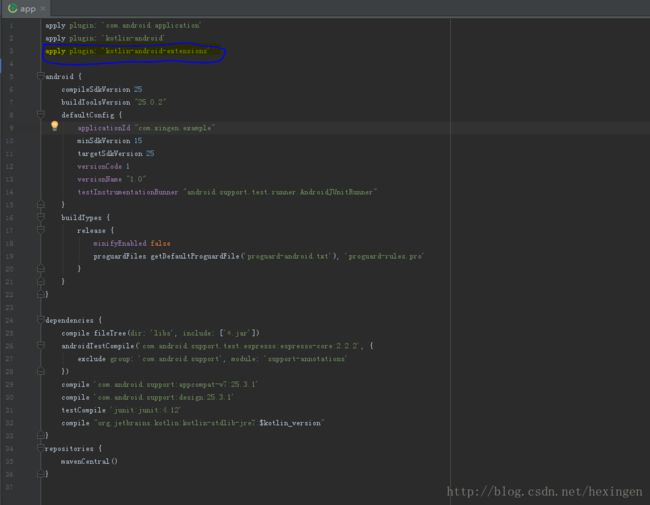Click the testInstrumentationRunner line
Screen dimensions: 650x505
click(227, 192)
